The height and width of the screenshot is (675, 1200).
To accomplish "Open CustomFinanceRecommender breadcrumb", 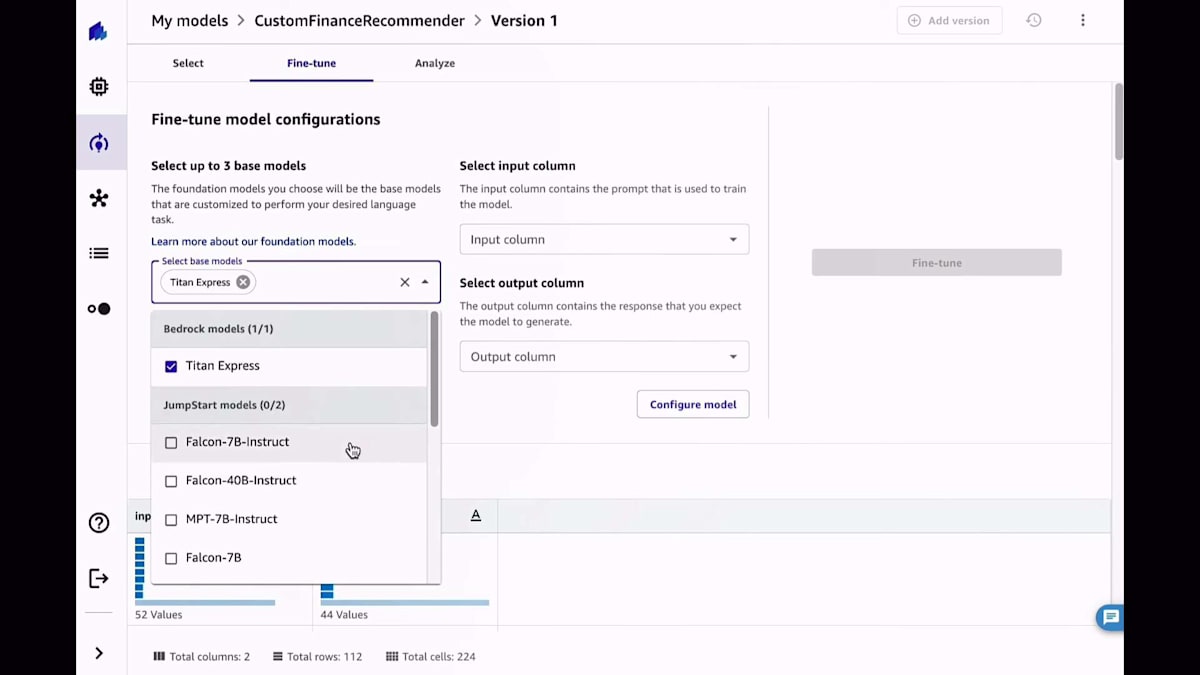I will (360, 20).
